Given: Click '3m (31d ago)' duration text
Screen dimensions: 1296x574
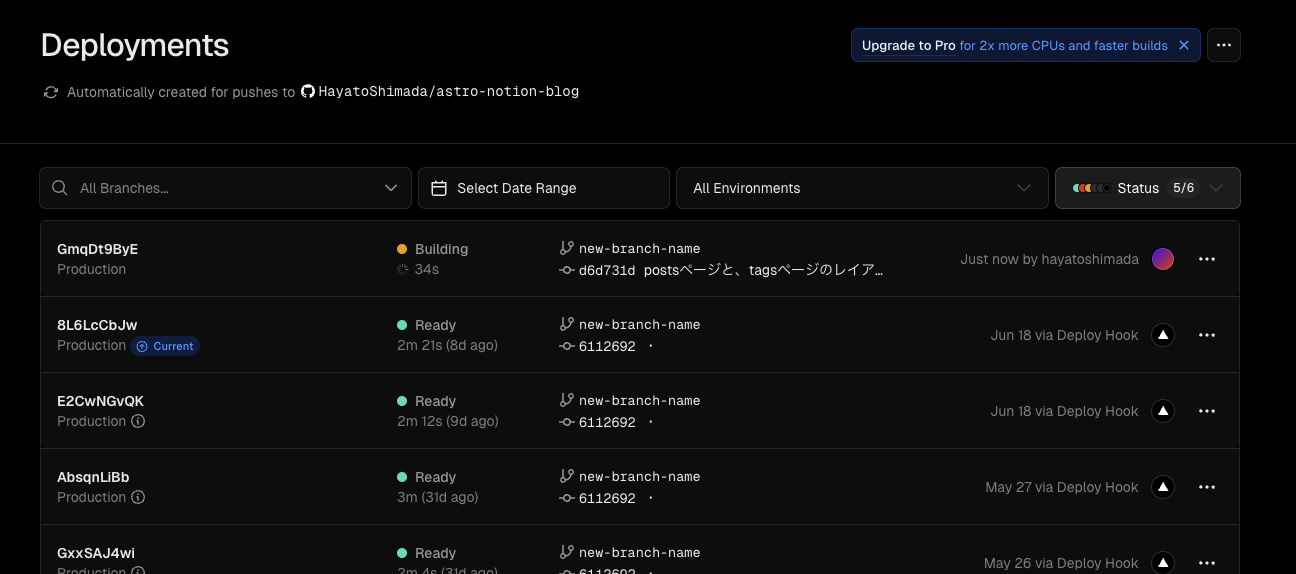Looking at the screenshot, I should [x=437, y=497].
